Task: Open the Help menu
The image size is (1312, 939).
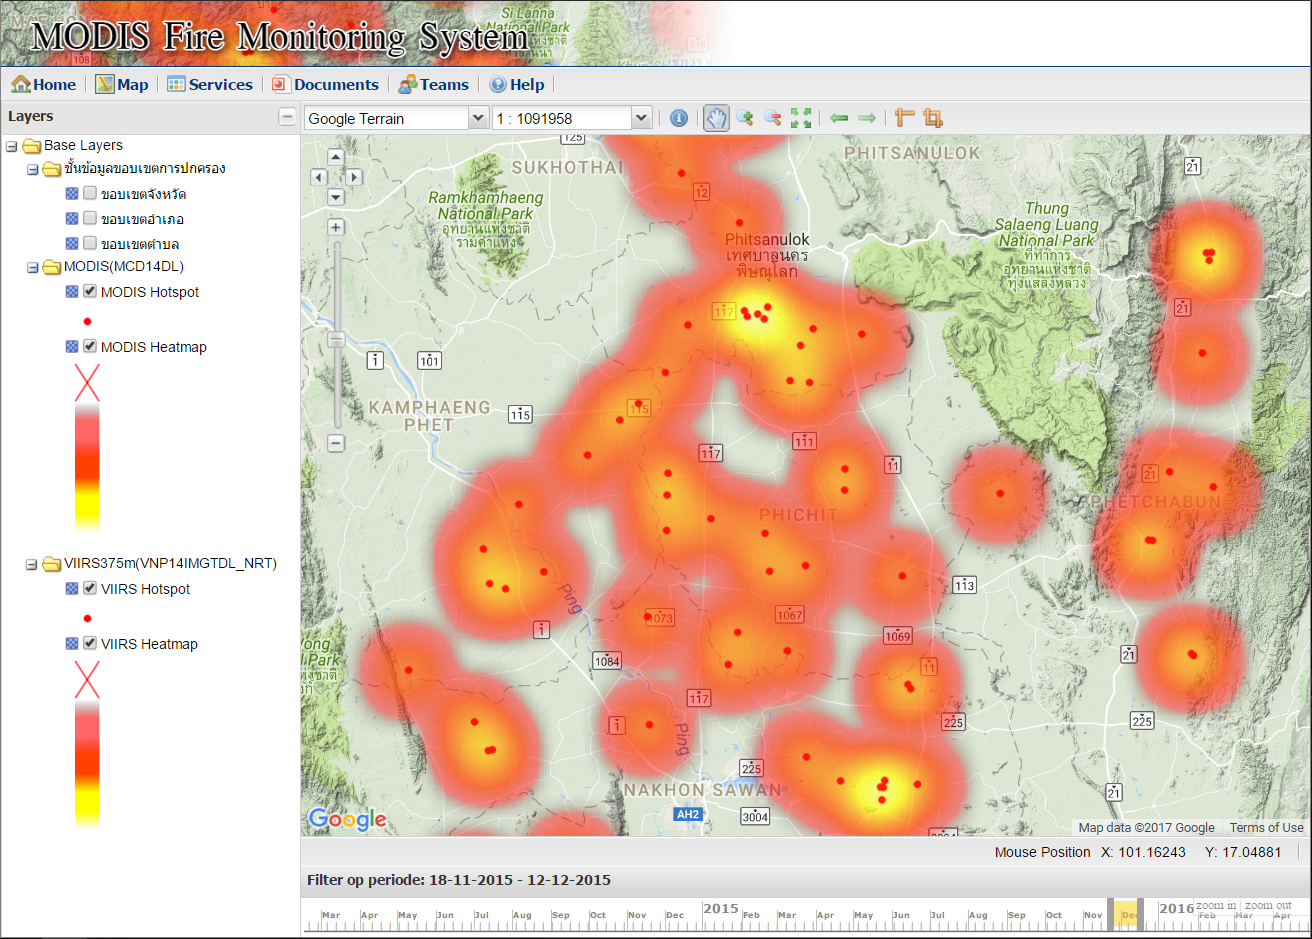Action: (x=517, y=85)
